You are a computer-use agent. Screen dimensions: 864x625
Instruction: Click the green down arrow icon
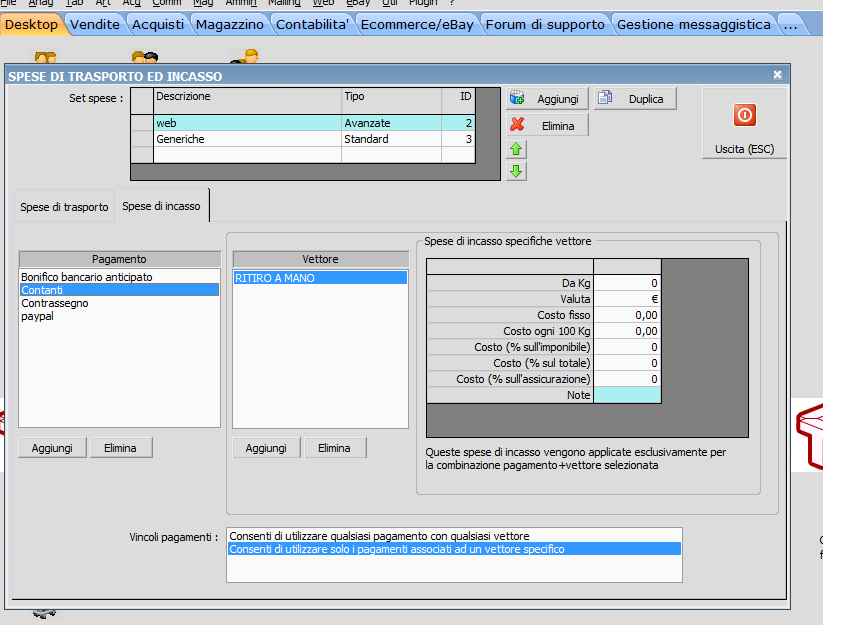[516, 171]
